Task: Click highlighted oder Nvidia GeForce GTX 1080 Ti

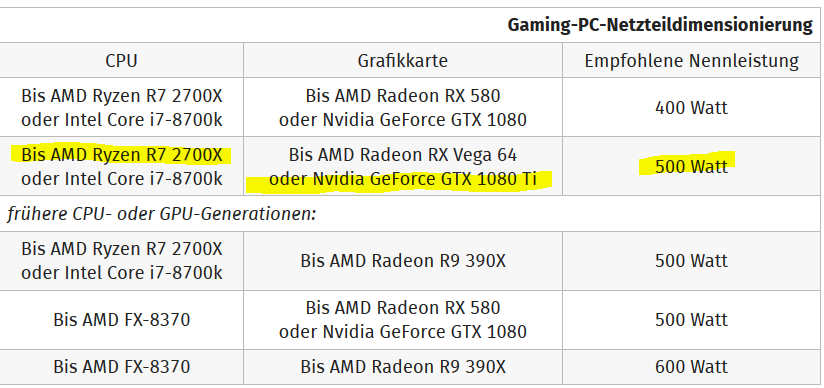Action: (403, 179)
